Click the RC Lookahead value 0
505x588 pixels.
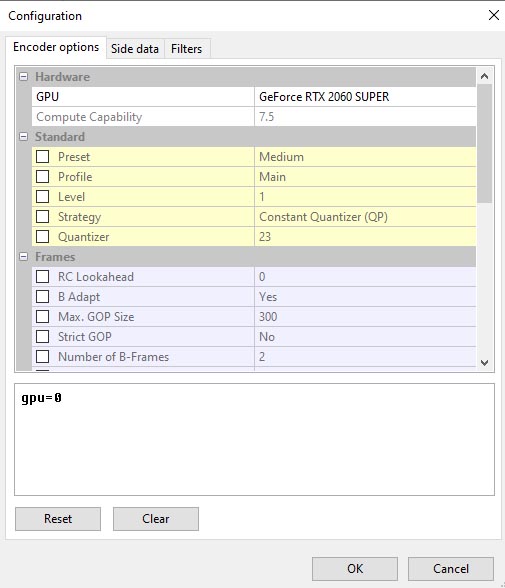pyautogui.click(x=365, y=277)
